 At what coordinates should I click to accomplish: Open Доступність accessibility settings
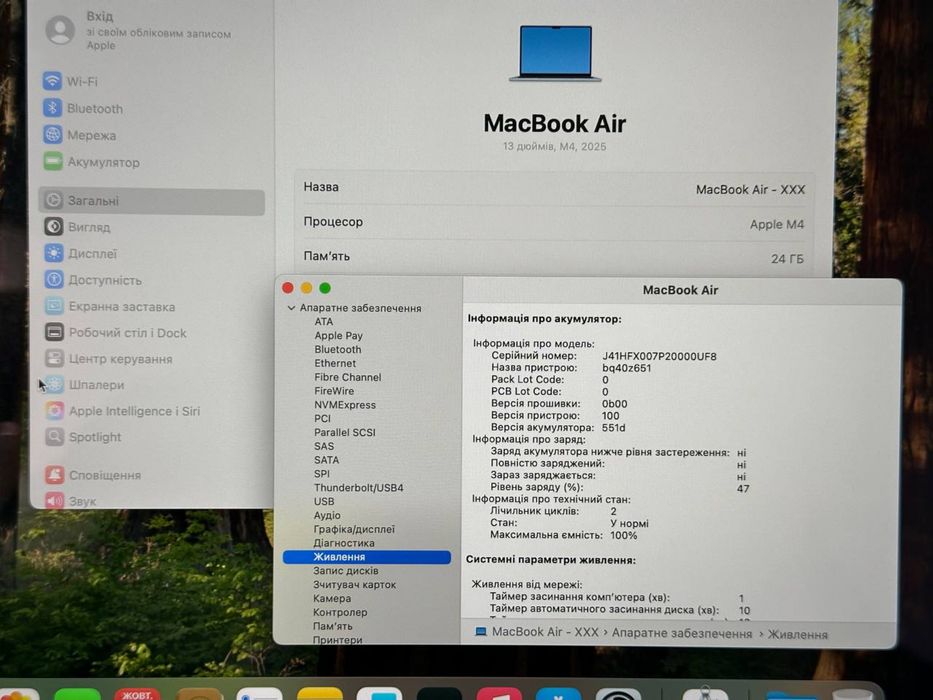tap(93, 280)
